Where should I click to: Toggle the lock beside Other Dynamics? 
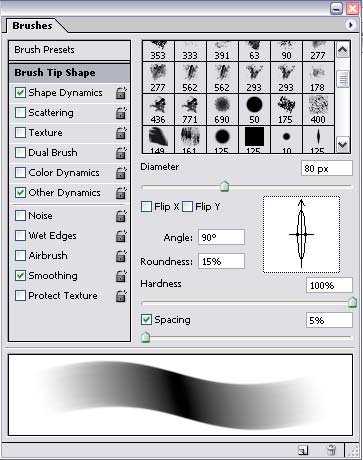click(121, 193)
